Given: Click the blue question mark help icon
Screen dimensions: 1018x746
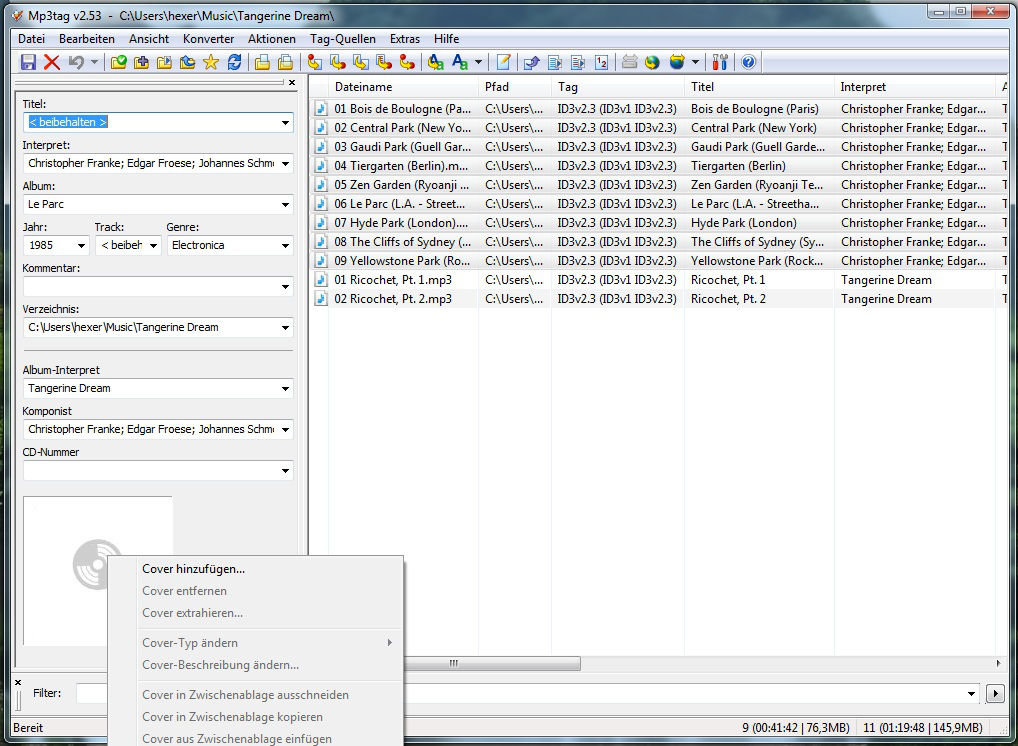Looking at the screenshot, I should click(748, 62).
